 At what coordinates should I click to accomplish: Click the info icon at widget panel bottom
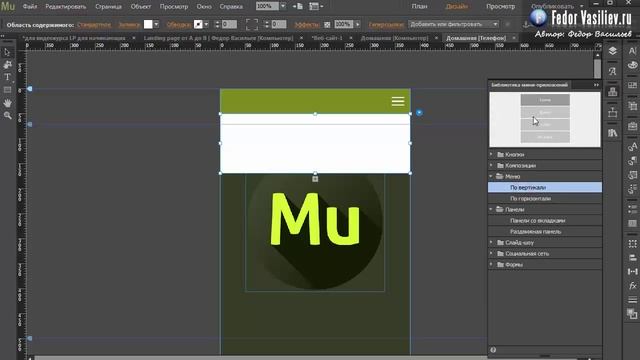[493, 350]
